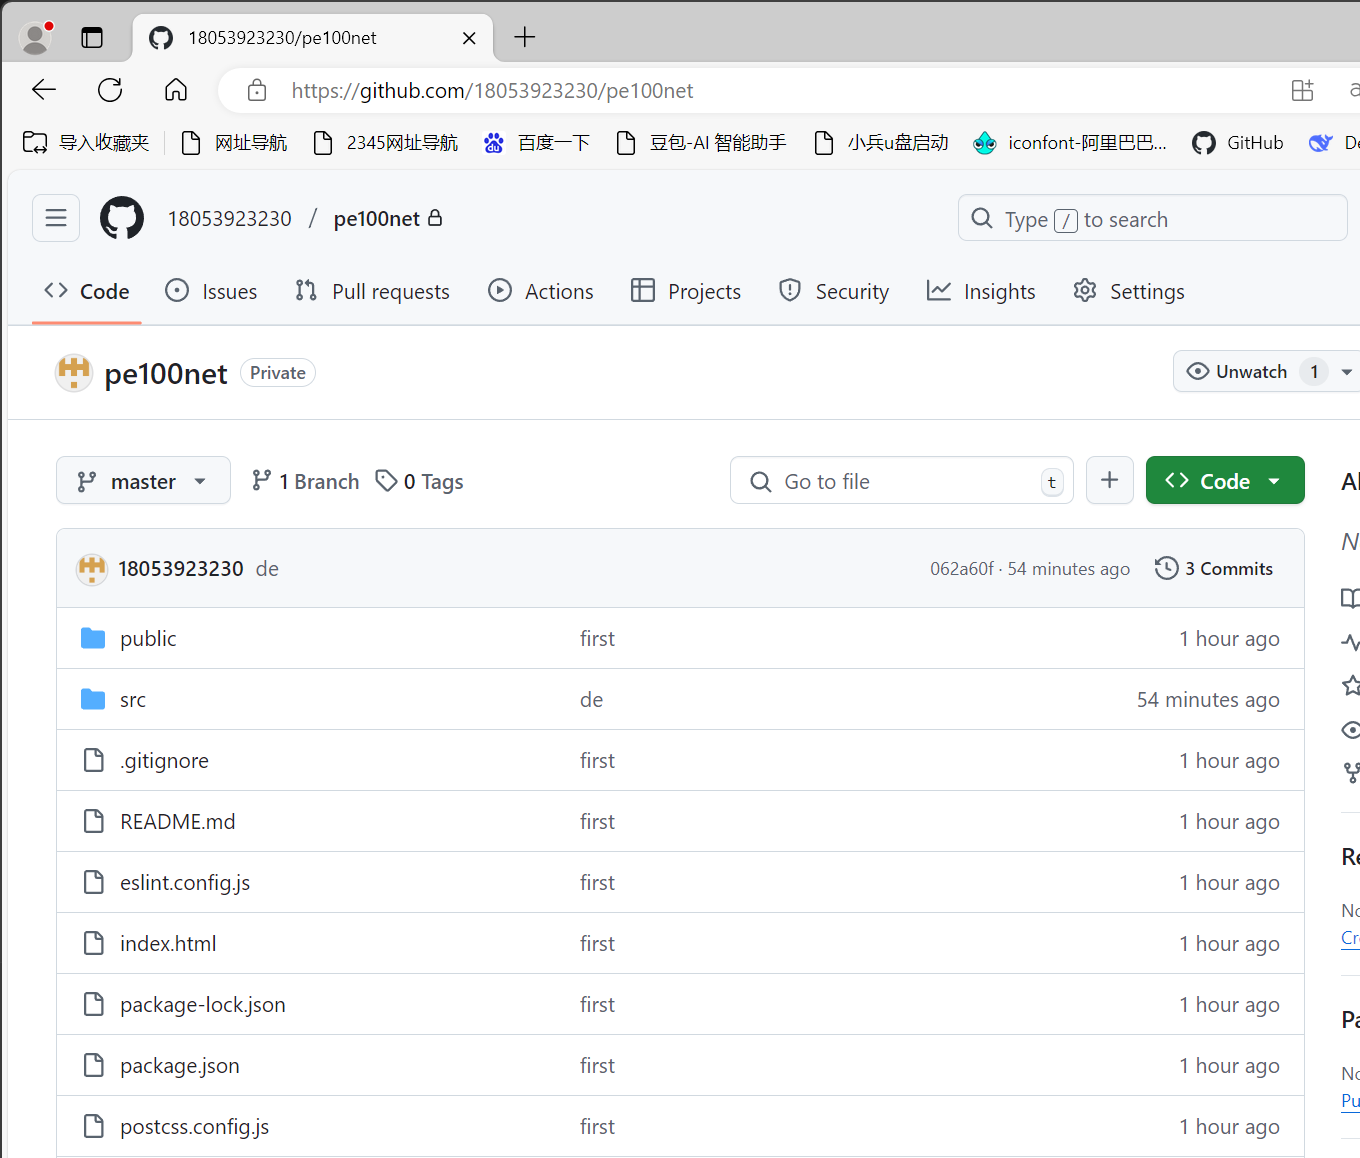View the 0 Tags list
This screenshot has height=1158, width=1360.
(x=420, y=481)
